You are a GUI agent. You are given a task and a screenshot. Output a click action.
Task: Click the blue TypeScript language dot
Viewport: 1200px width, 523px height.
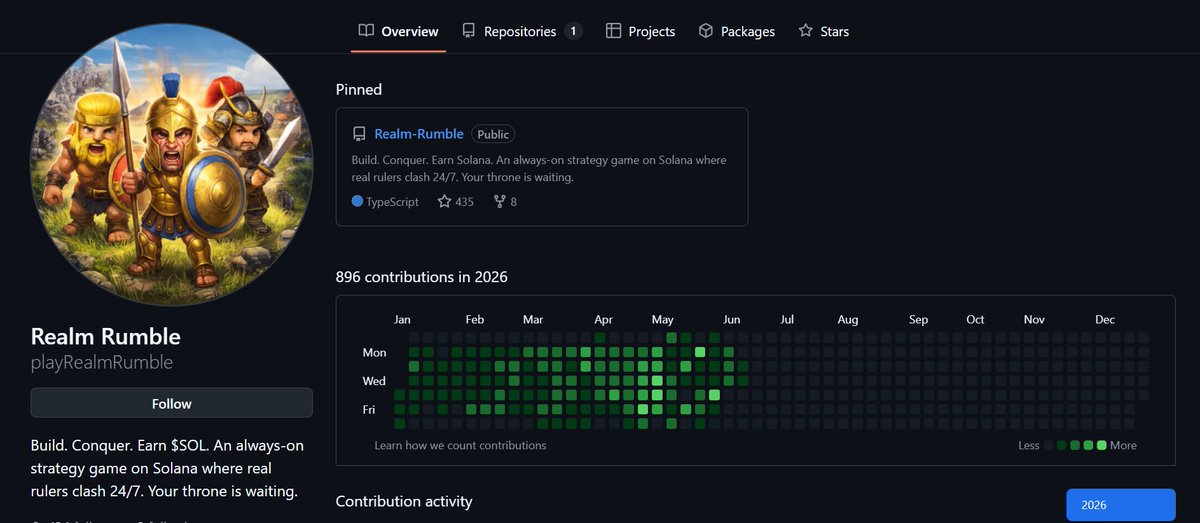pos(358,201)
